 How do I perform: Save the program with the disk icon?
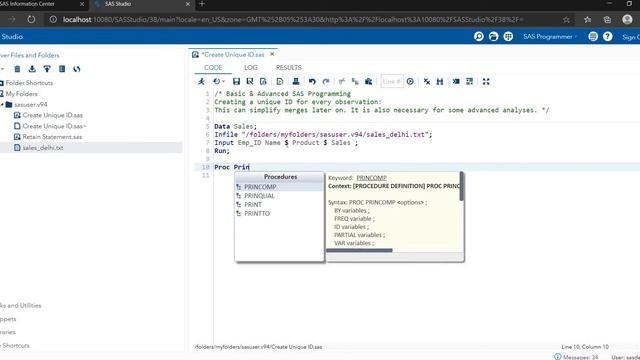tap(236, 81)
